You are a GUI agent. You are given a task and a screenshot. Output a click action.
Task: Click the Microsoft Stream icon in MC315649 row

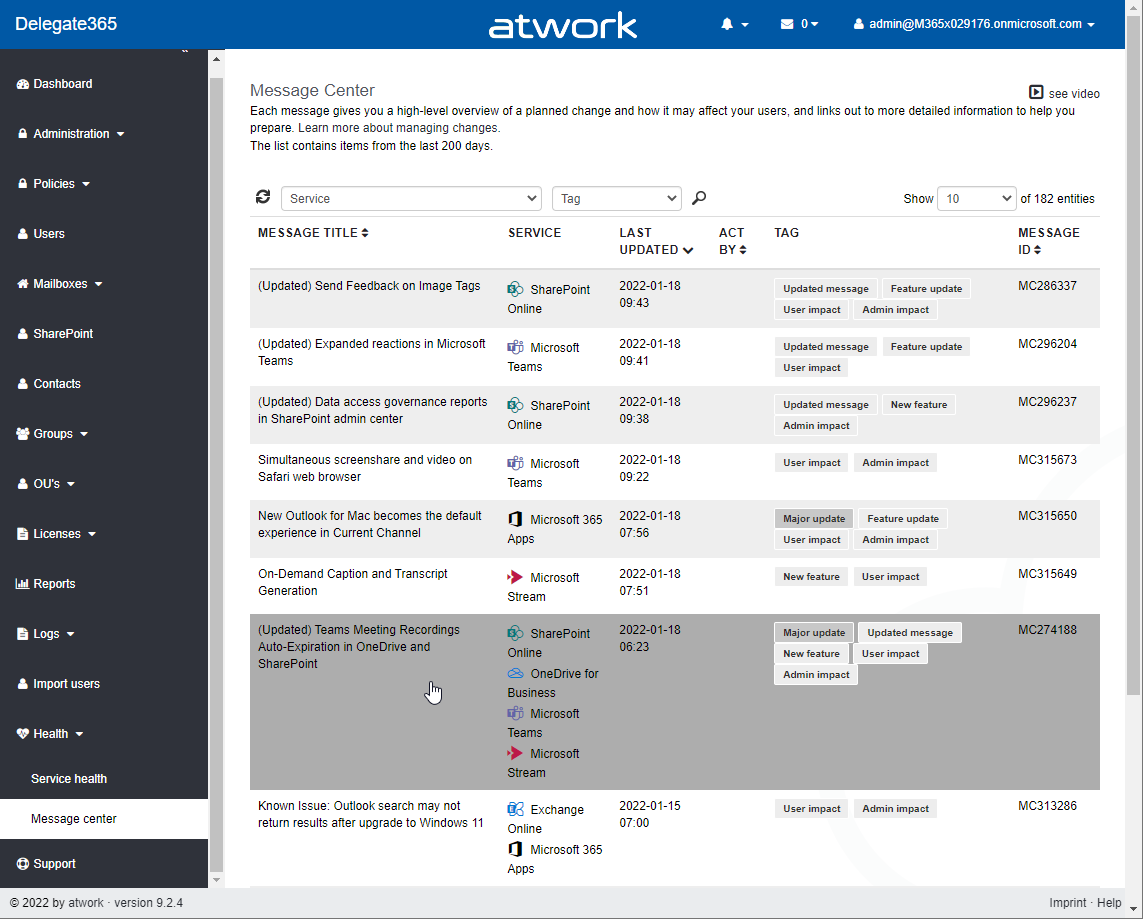[x=516, y=577]
